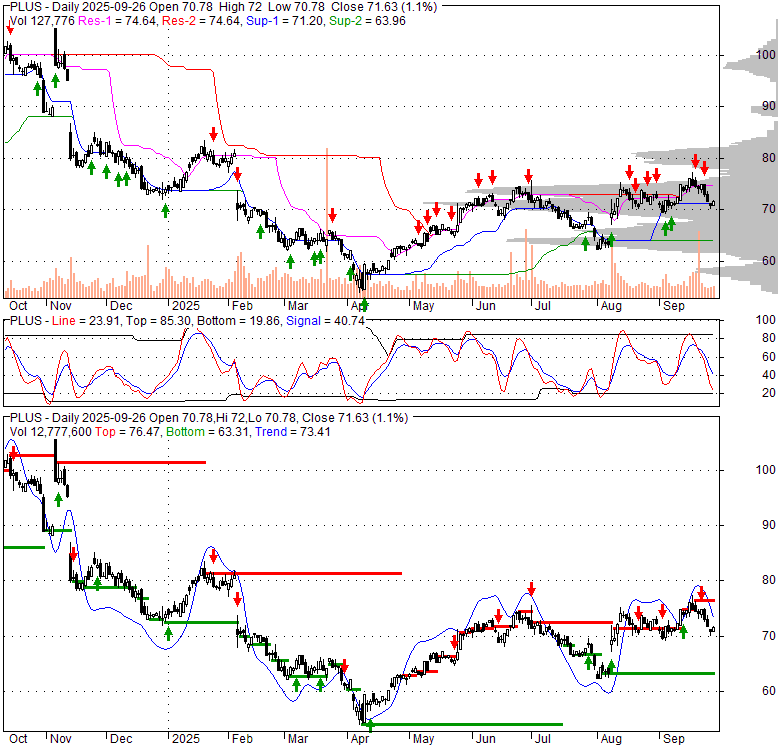Viewport: 780px width, 745px height.
Task: Click price level 90 on the bottom chart
Action: point(769,525)
